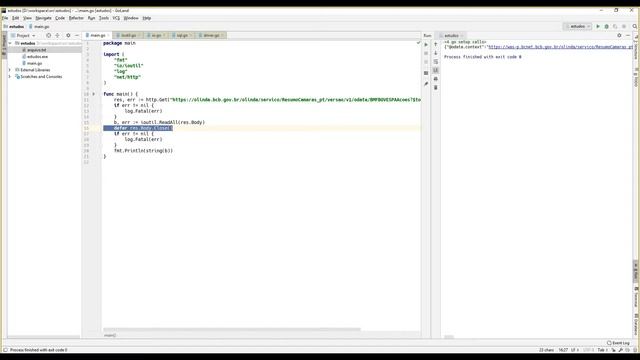Start debugging with the bug icon in the toolbar
This screenshot has height=360, width=640.
607,26
